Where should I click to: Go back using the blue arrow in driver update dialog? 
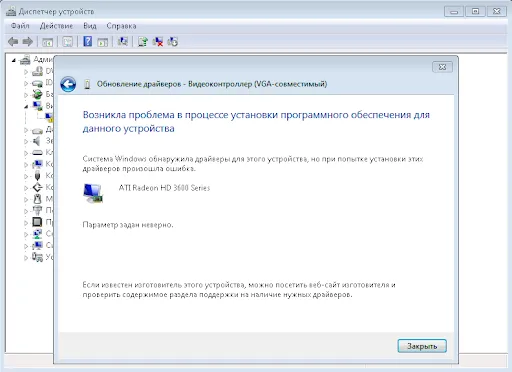(68, 84)
